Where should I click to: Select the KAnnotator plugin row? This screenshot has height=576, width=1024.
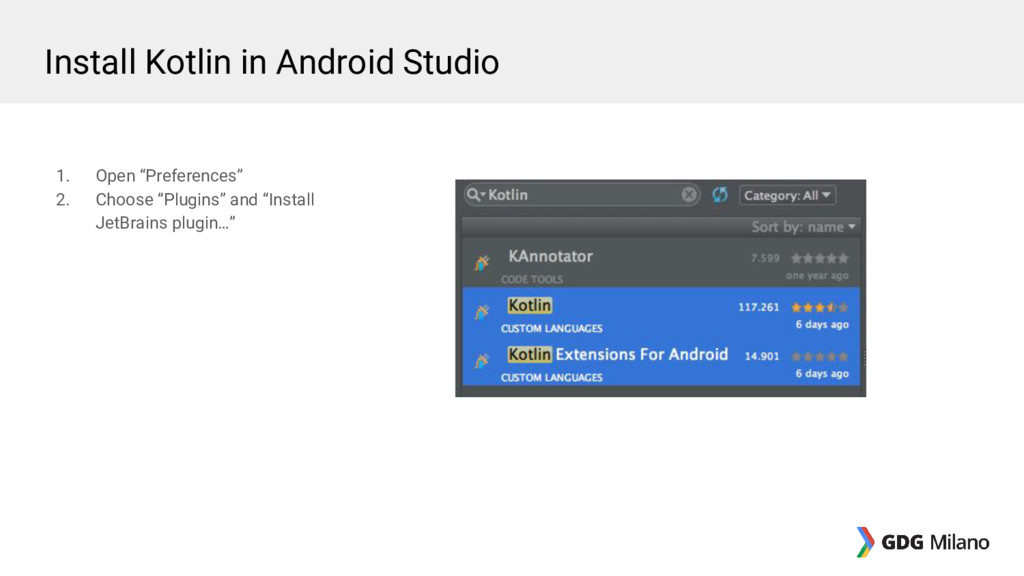(x=661, y=263)
